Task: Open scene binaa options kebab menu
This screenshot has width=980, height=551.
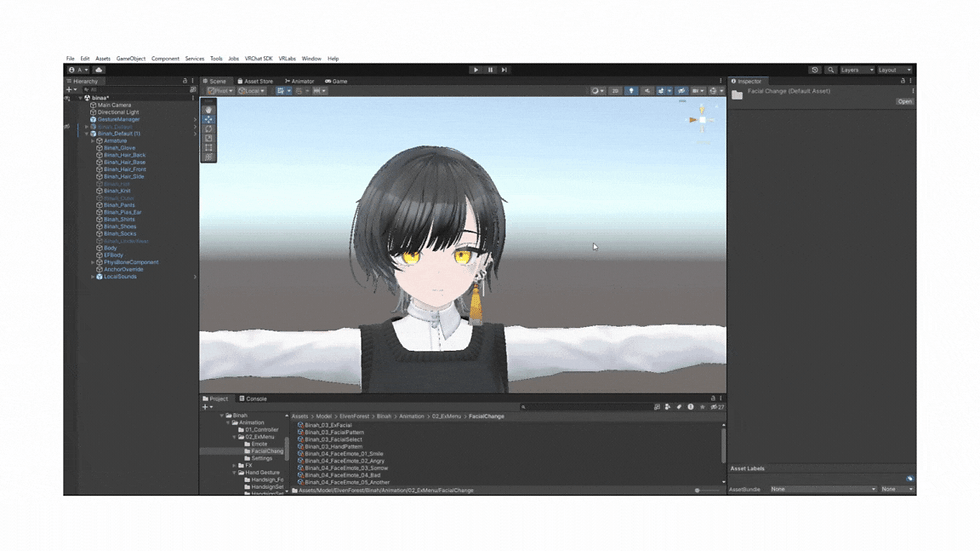Action: 192,98
